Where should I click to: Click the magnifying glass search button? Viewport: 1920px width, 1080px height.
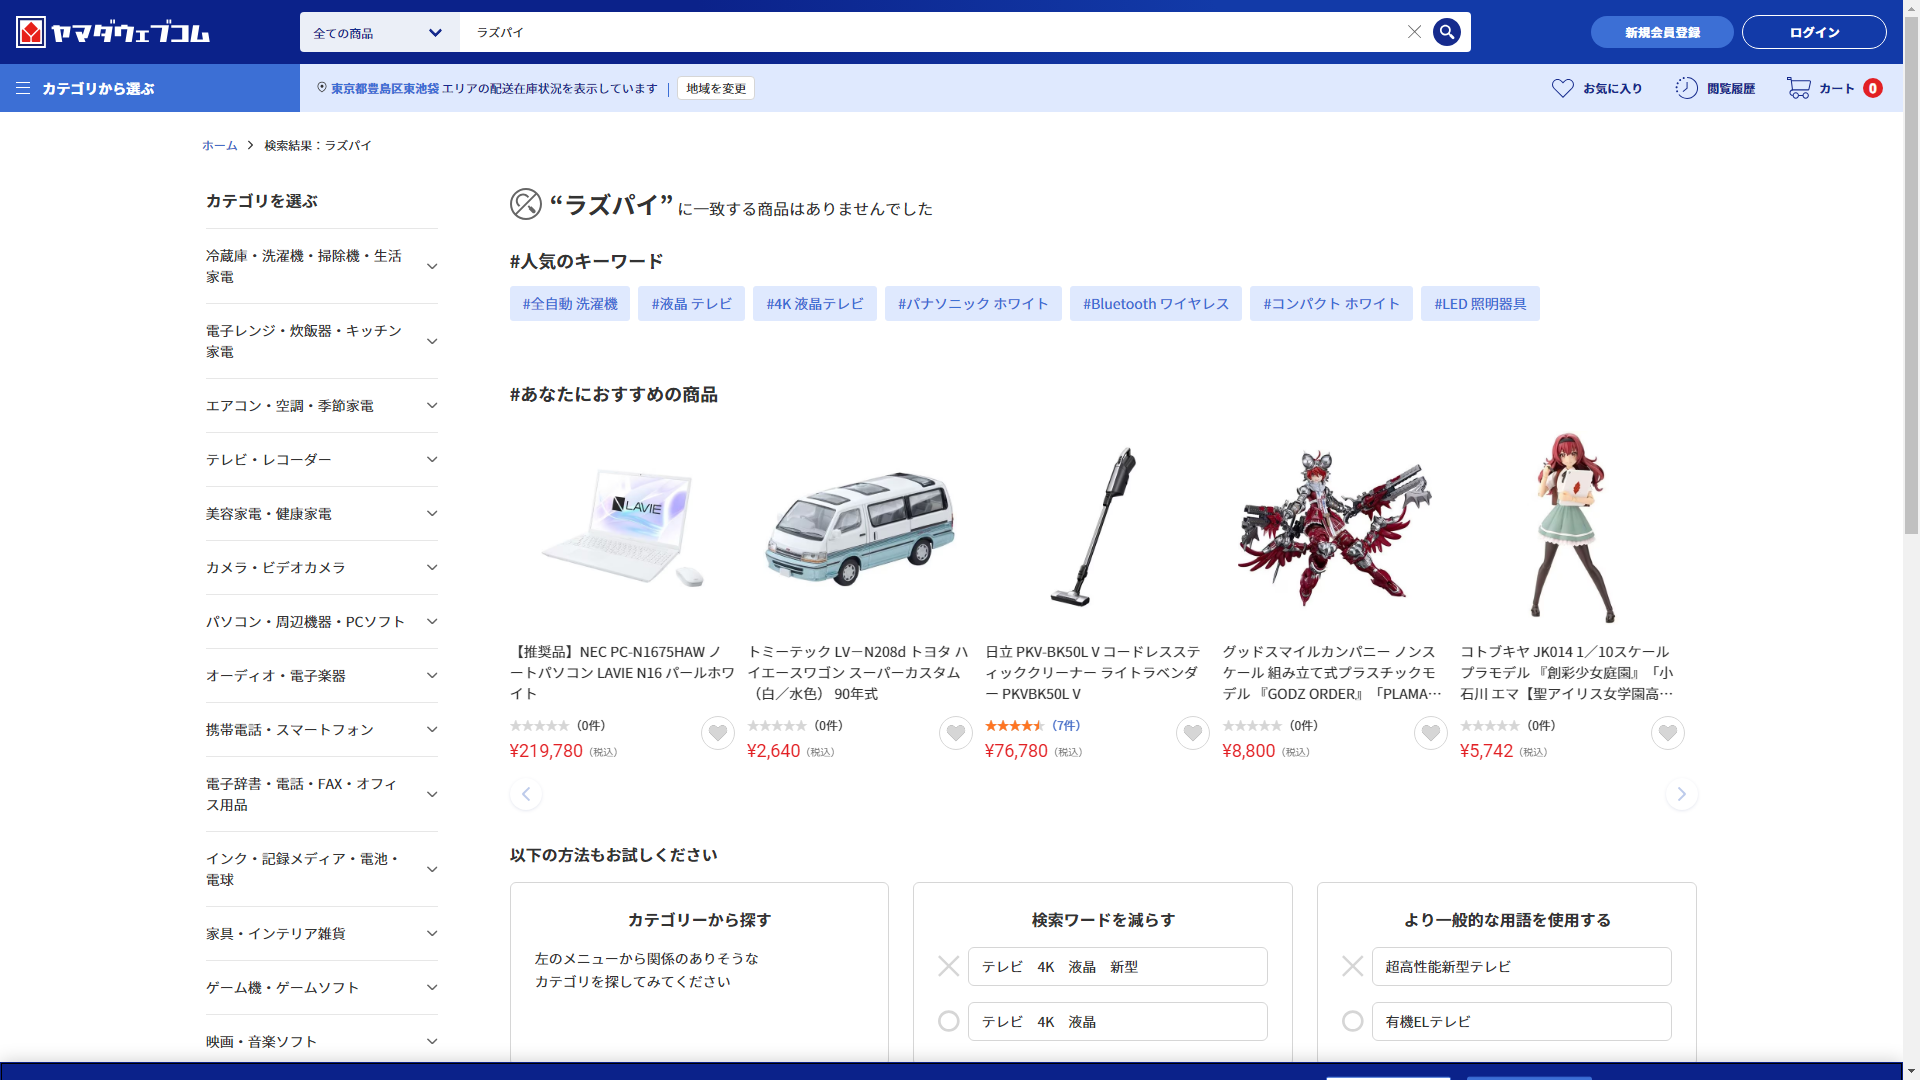tap(1446, 32)
